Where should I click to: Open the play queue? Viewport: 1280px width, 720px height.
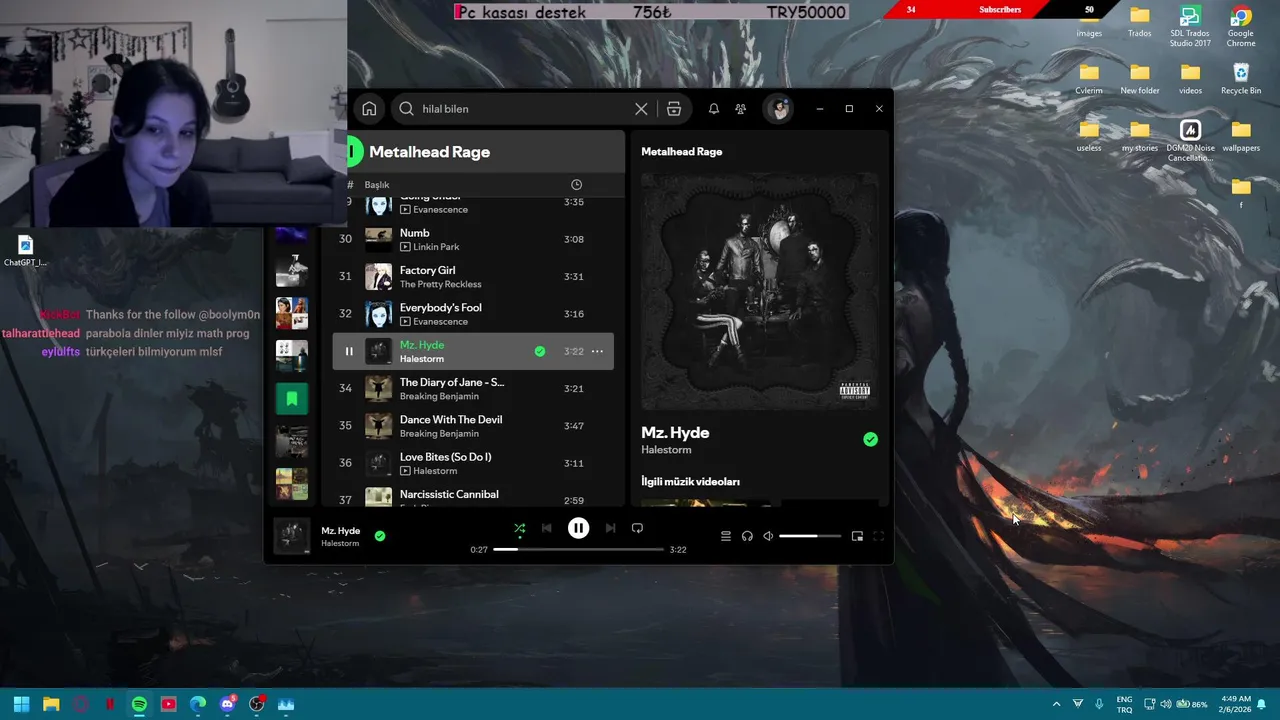[x=726, y=536]
